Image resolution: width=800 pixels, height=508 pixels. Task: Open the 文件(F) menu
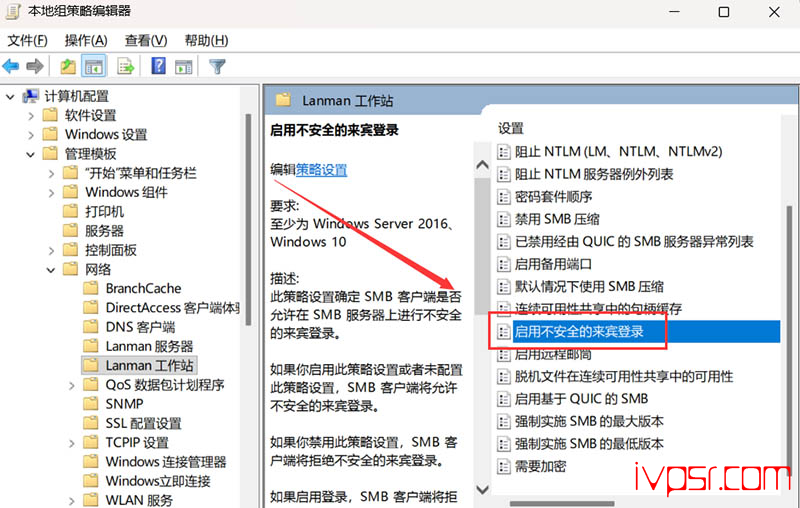coord(27,40)
